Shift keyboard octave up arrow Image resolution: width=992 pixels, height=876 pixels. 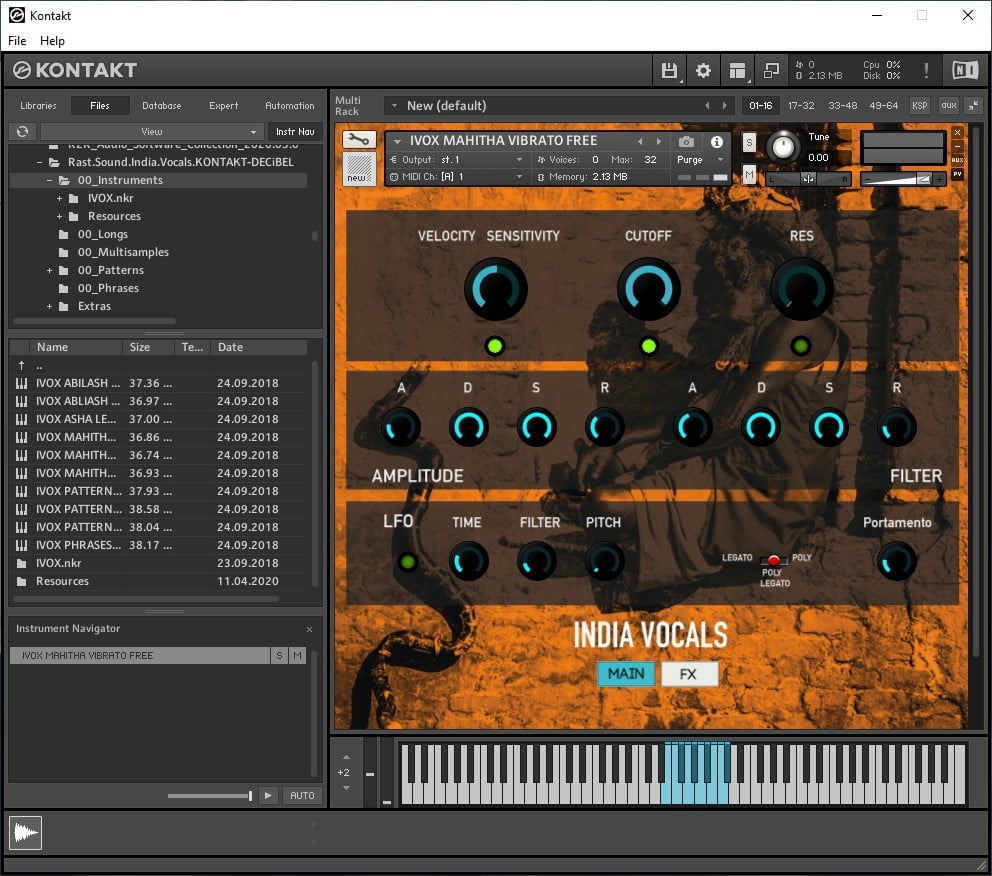[x=346, y=757]
